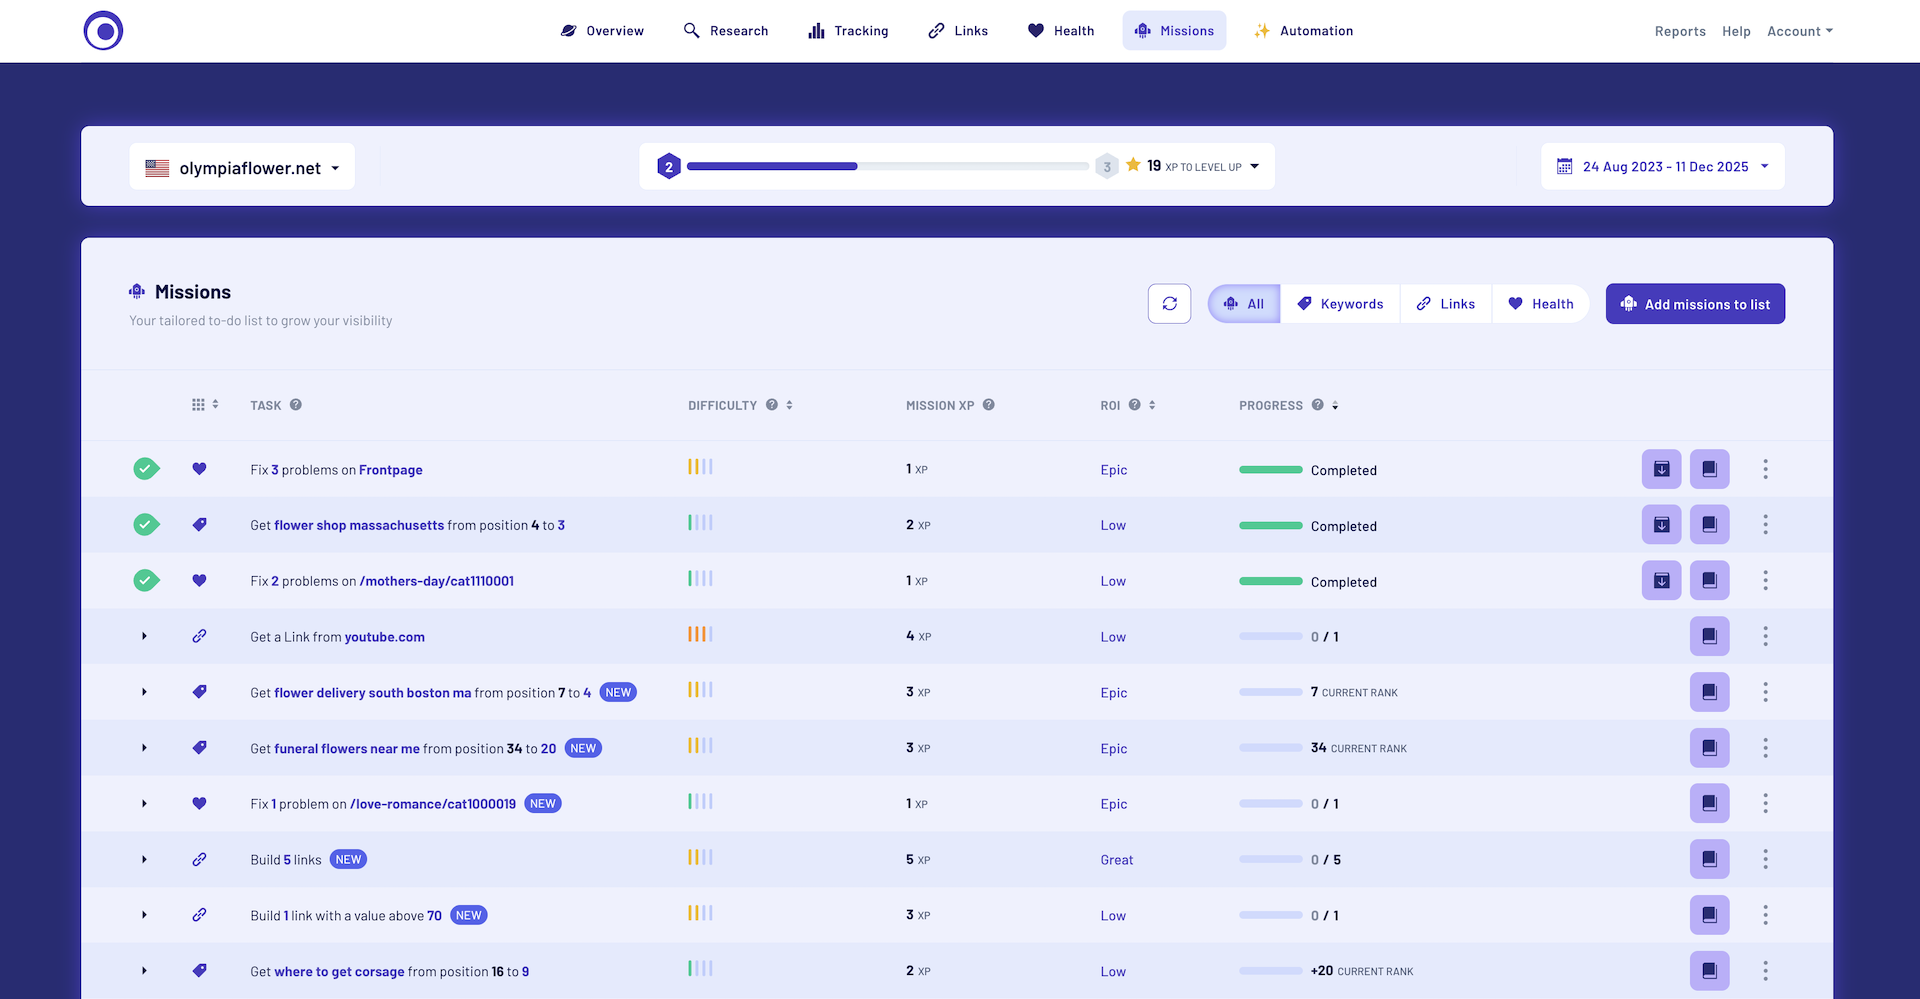
Task: Click the refresh missions icon button
Action: (x=1169, y=304)
